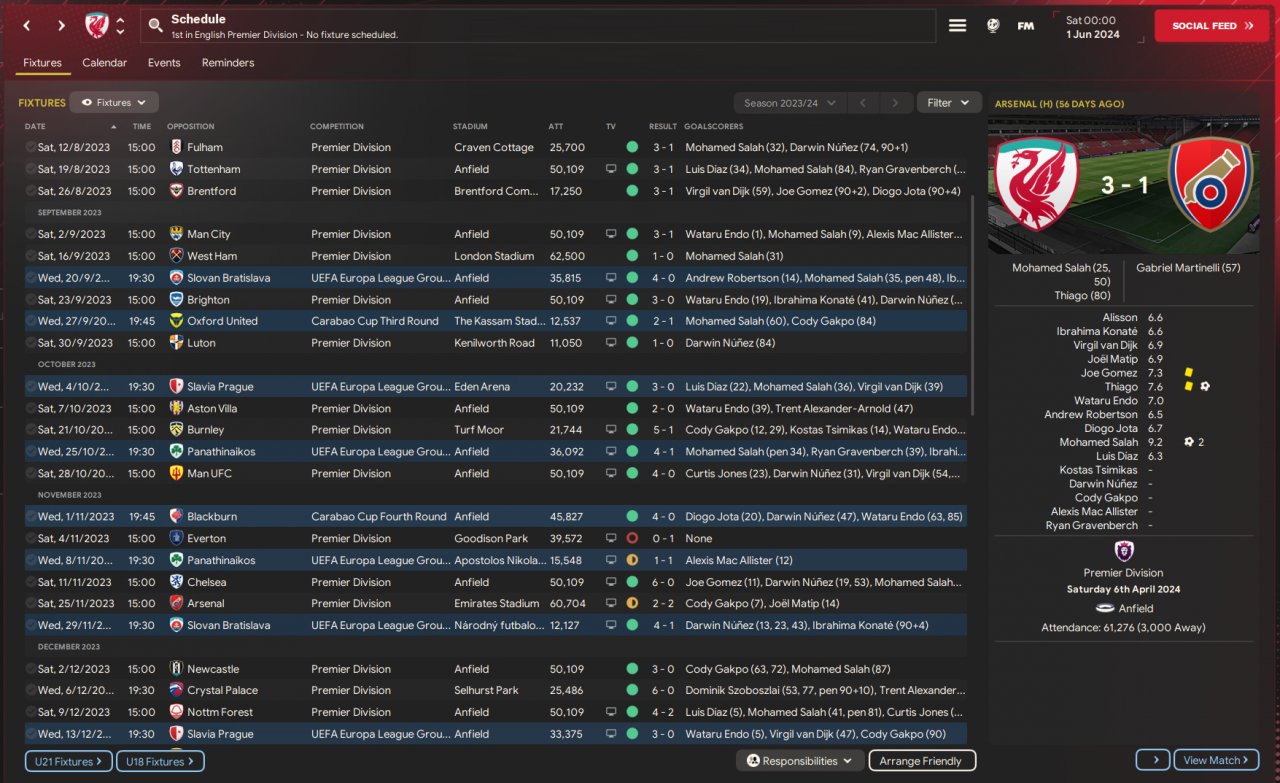Click the up/down chevrons beside the club badge
The image size is (1280, 783).
coord(120,26)
